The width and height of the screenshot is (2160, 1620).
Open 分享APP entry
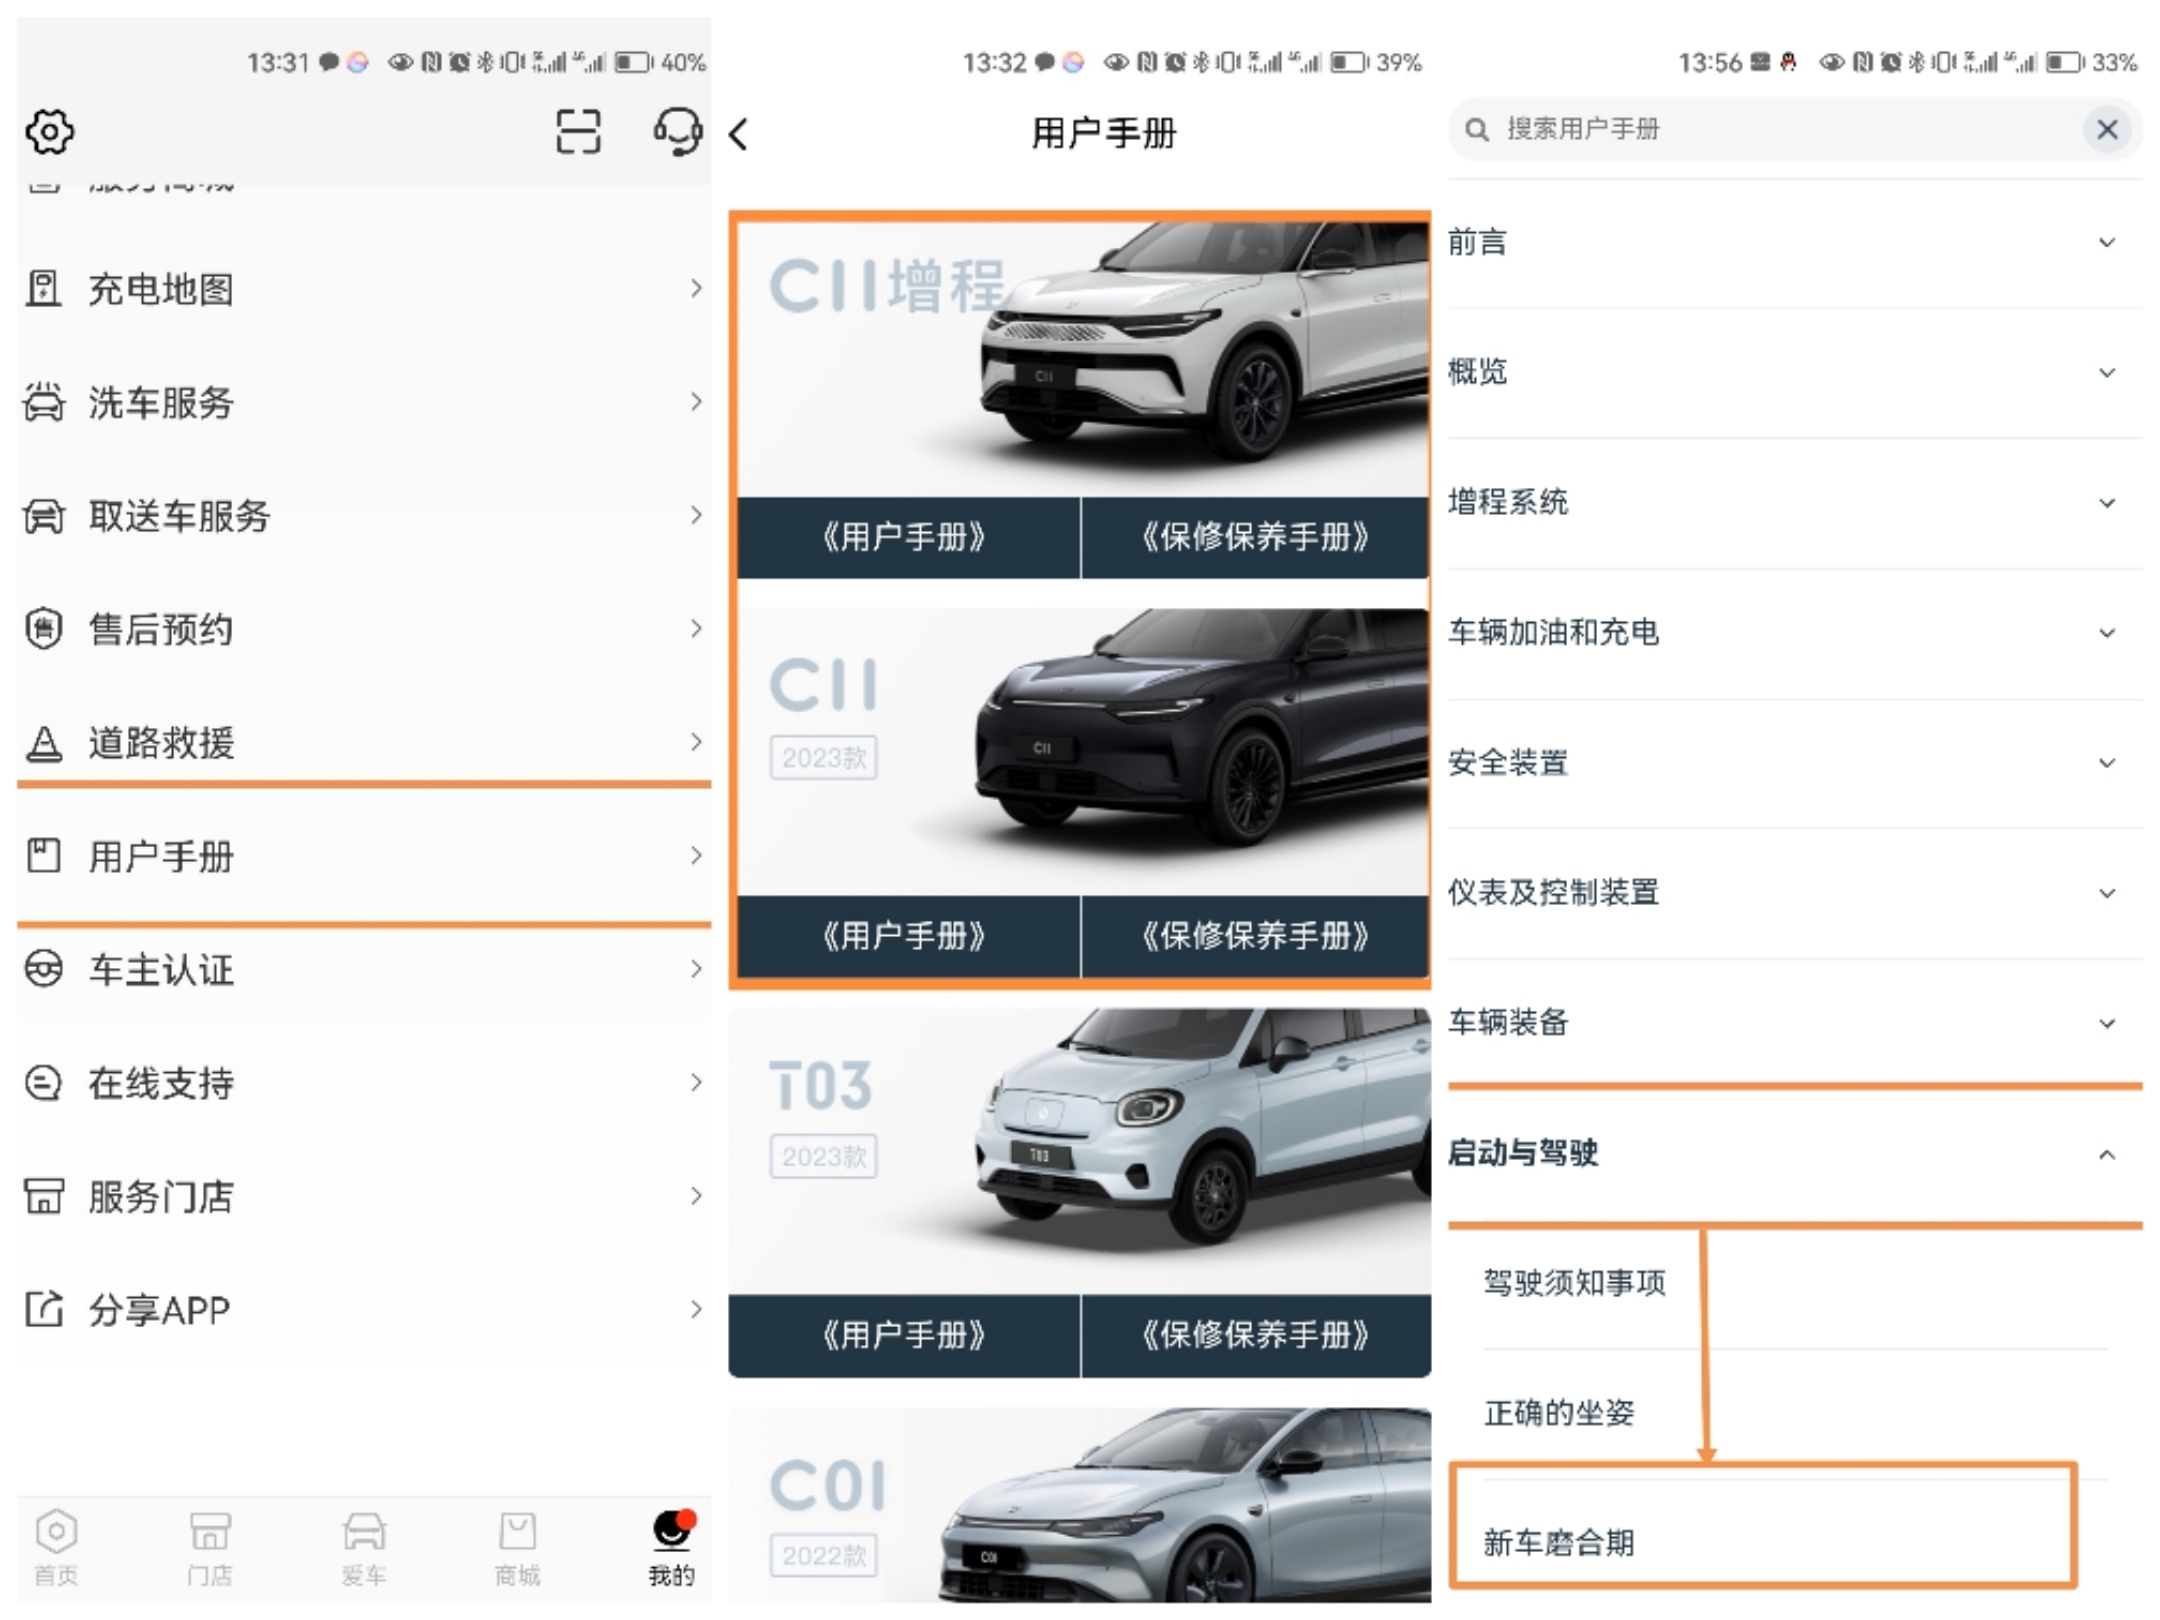click(x=364, y=1309)
